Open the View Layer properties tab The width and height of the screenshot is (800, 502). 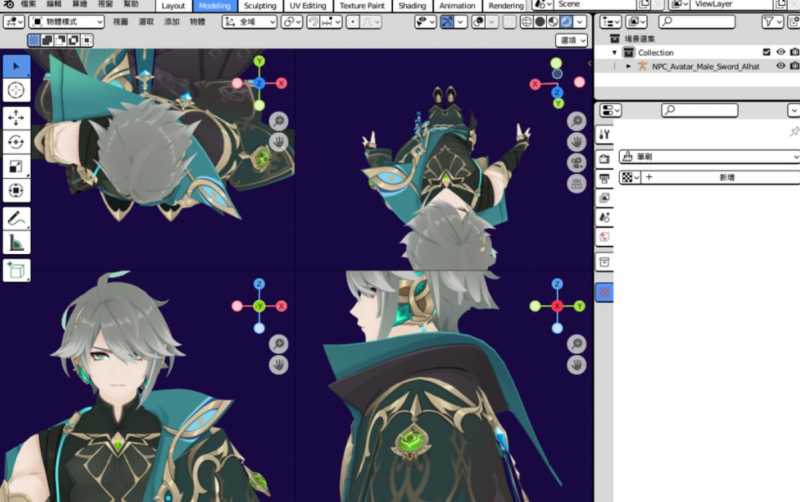605,198
